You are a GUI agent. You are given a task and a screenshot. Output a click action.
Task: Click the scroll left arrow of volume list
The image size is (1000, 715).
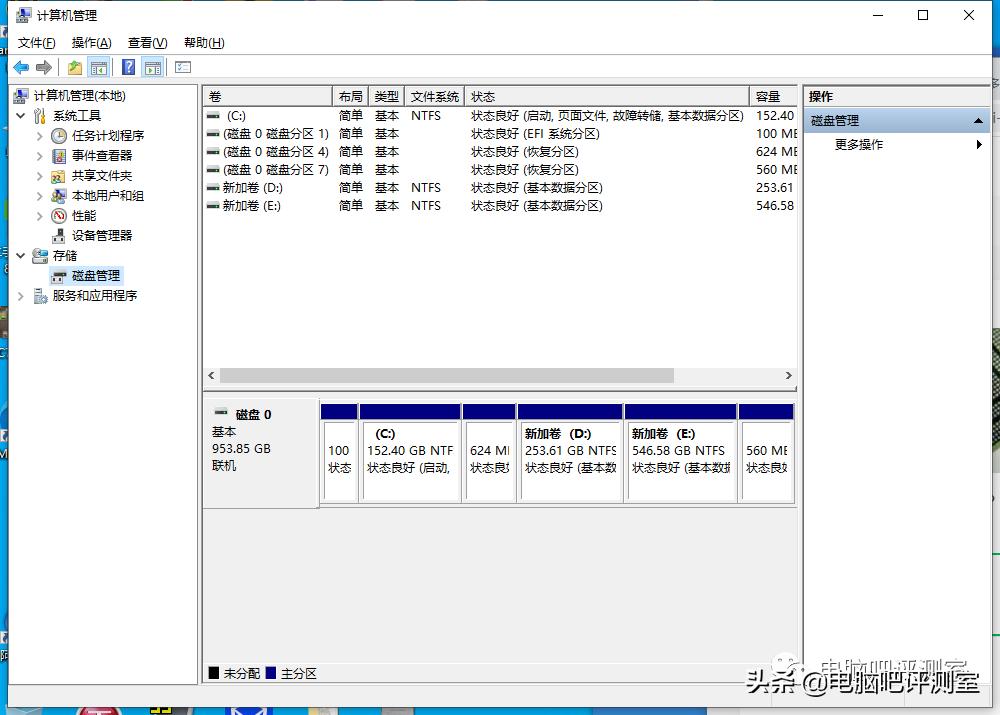[212, 376]
